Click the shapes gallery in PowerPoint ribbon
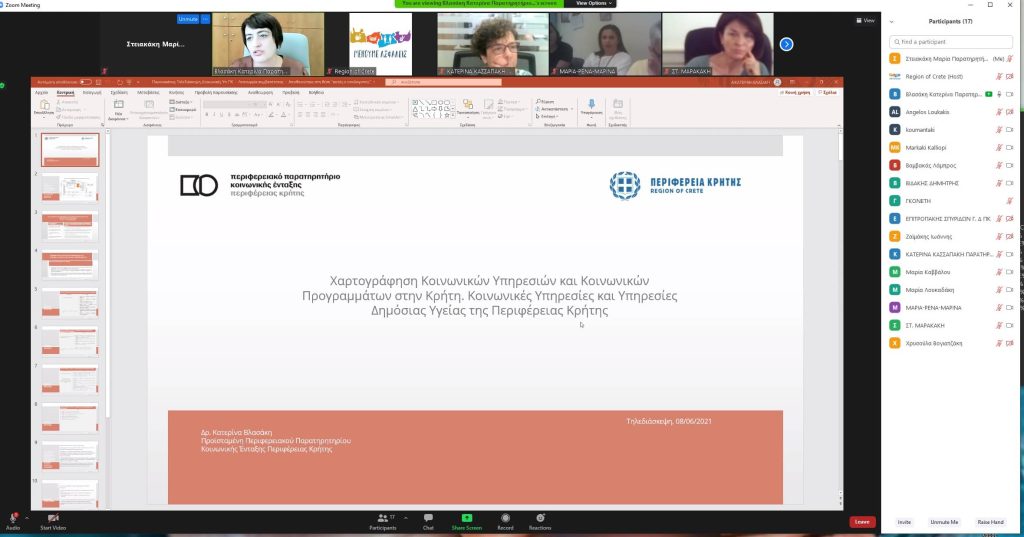 (x=433, y=109)
